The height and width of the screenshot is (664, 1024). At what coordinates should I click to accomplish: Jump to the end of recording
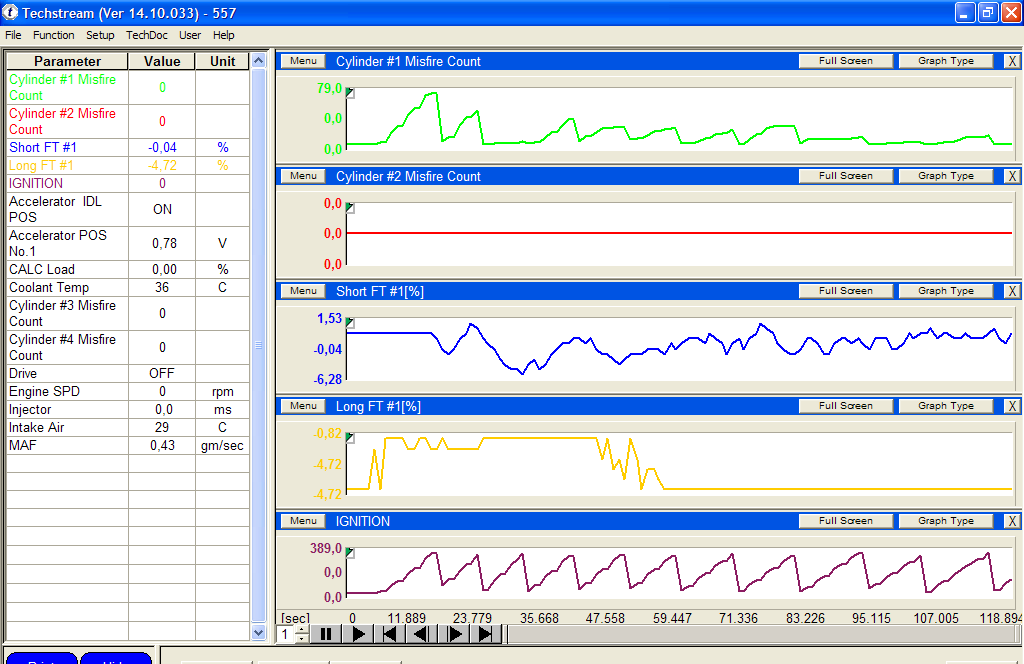486,634
